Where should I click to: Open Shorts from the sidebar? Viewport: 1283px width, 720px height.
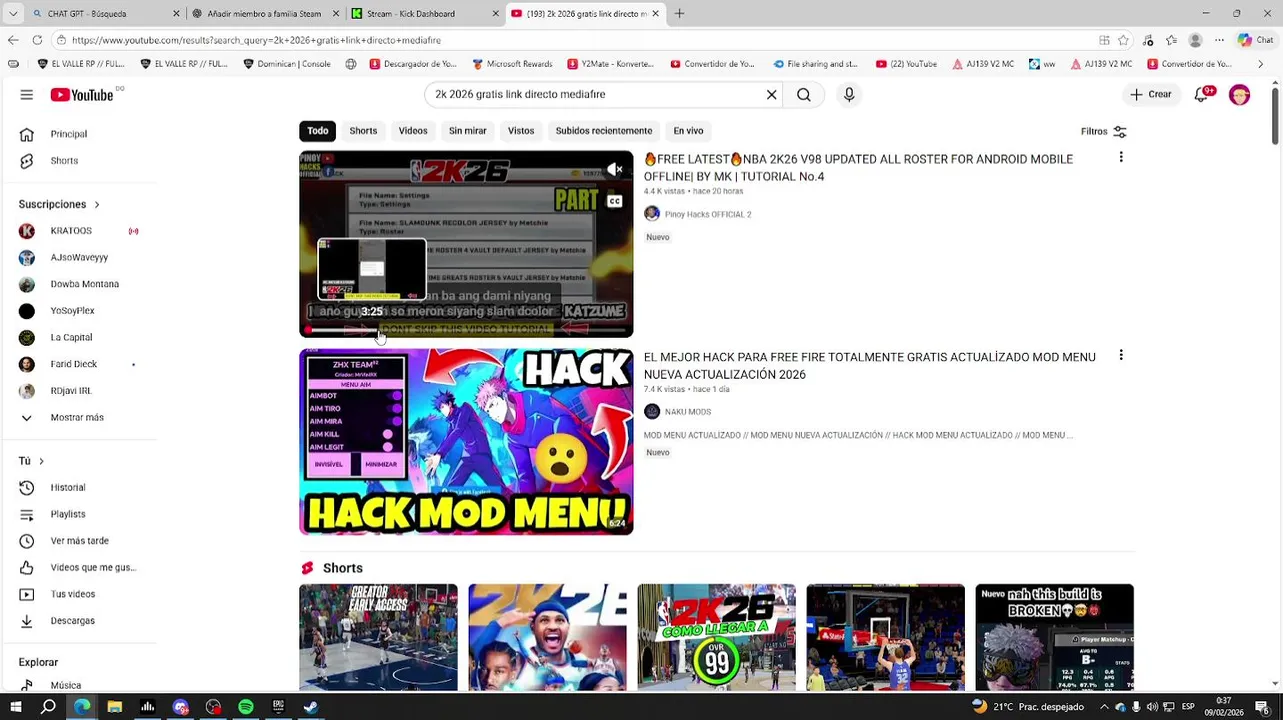64,160
